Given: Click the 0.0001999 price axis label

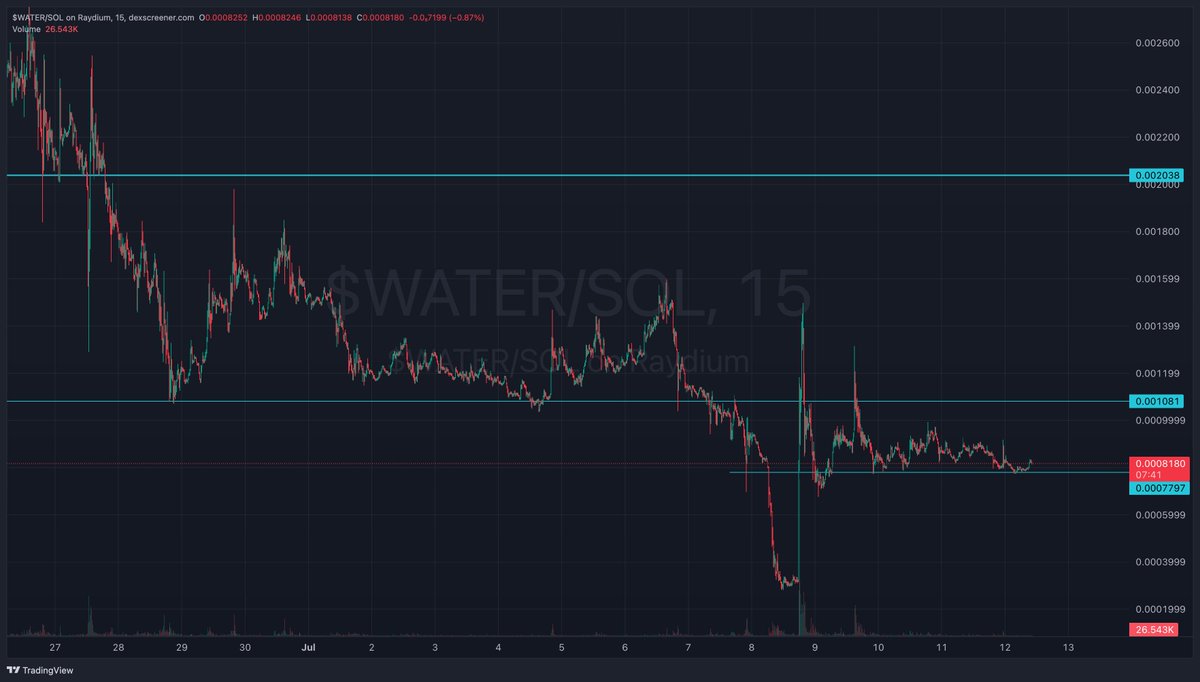Looking at the screenshot, I should click(1160, 609).
